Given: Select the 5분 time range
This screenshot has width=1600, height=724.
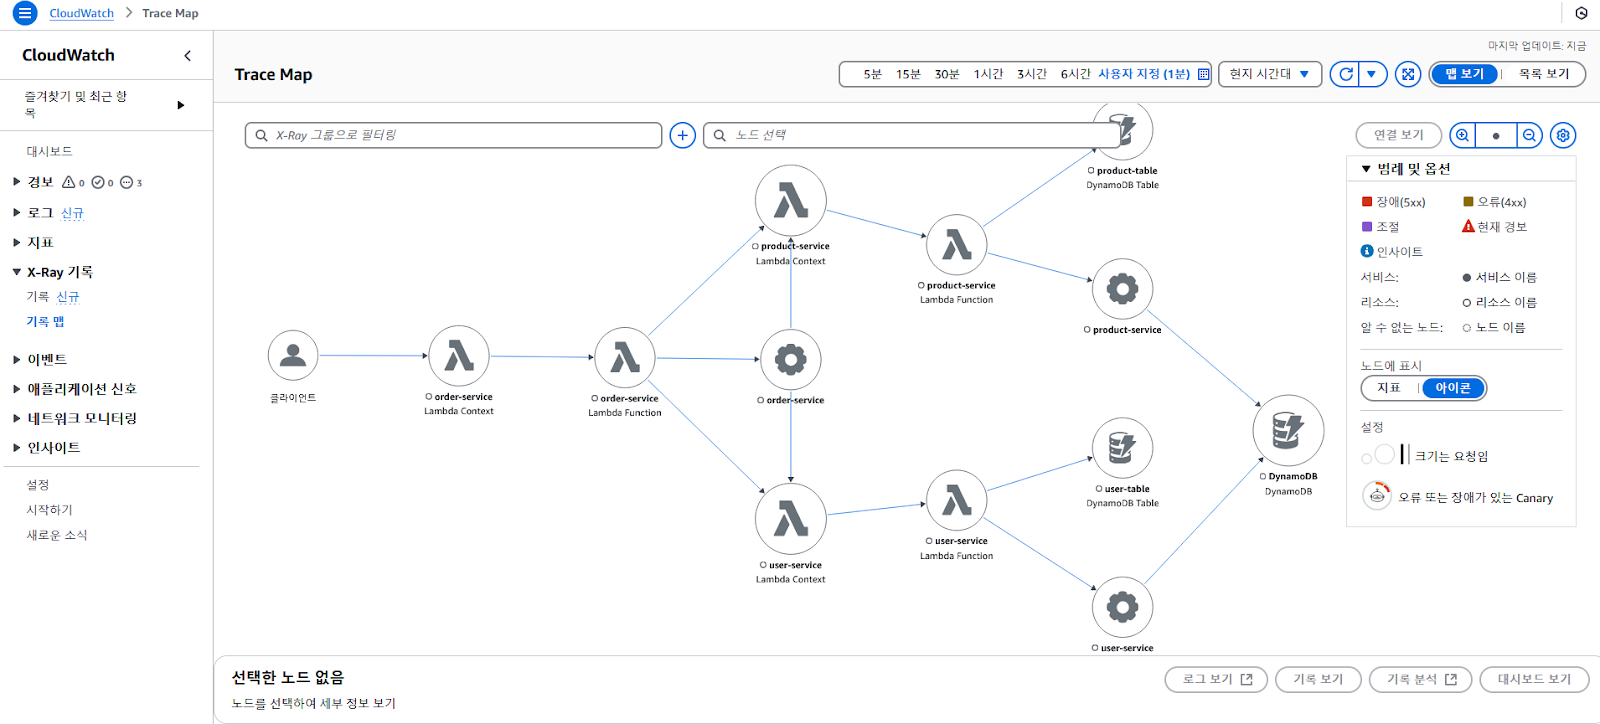Looking at the screenshot, I should [x=873, y=74].
